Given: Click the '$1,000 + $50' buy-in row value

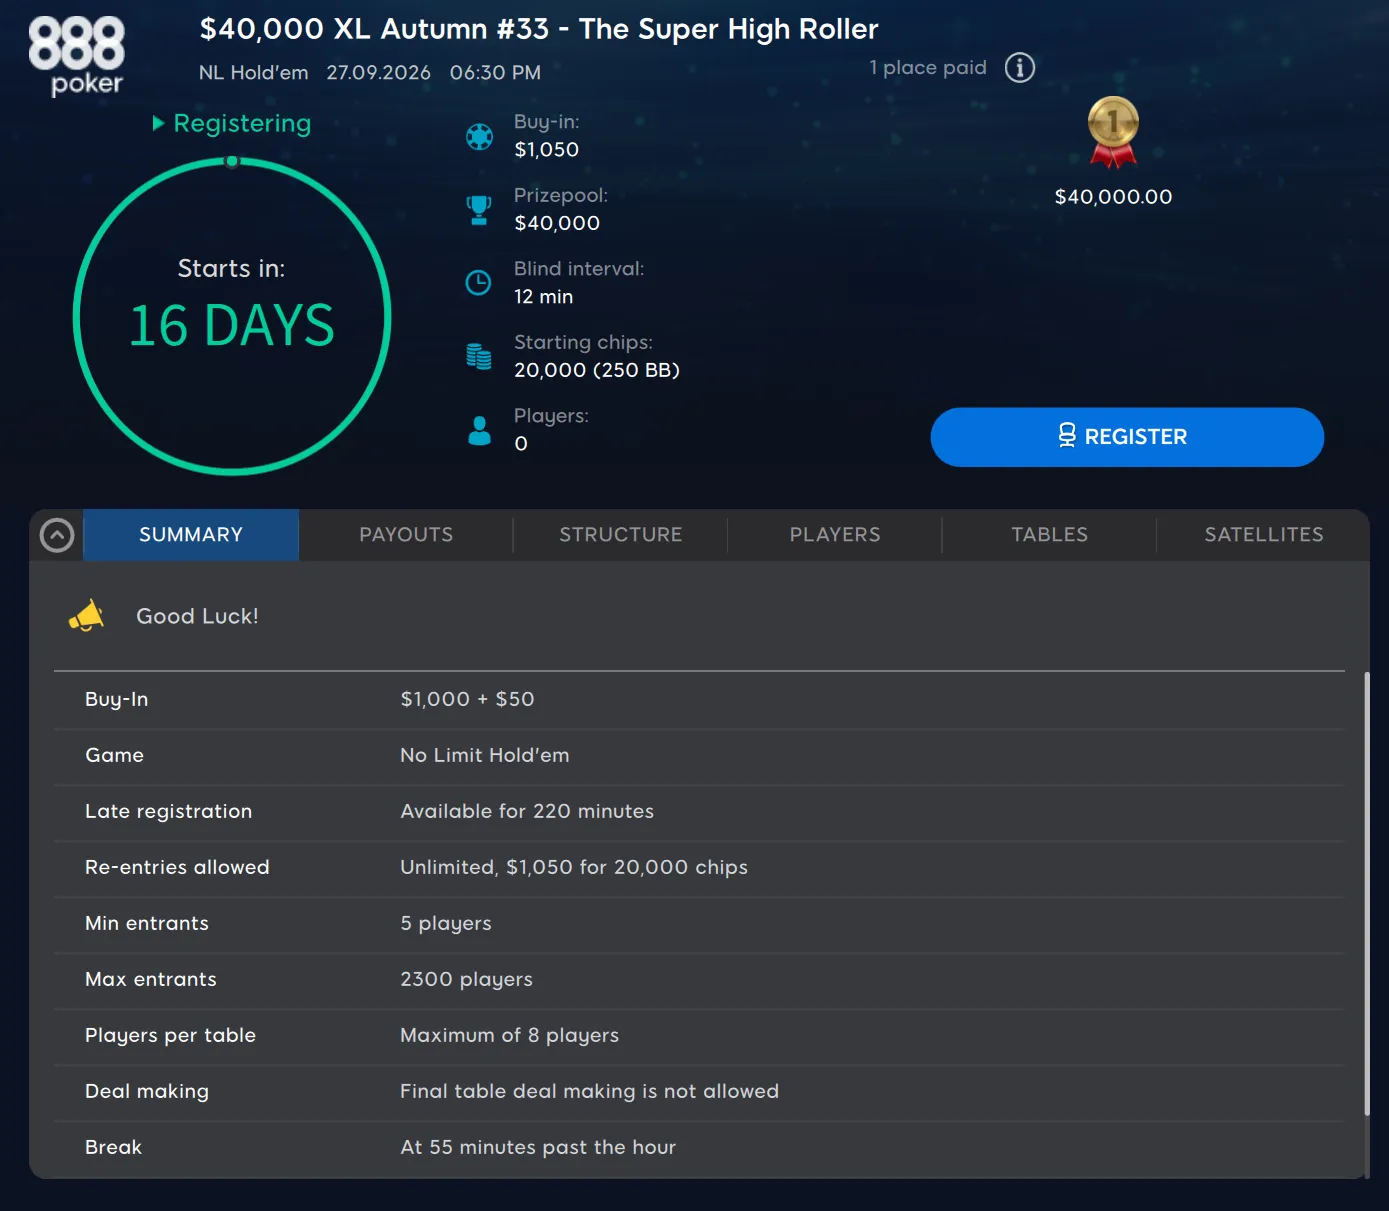Looking at the screenshot, I should (x=467, y=699).
